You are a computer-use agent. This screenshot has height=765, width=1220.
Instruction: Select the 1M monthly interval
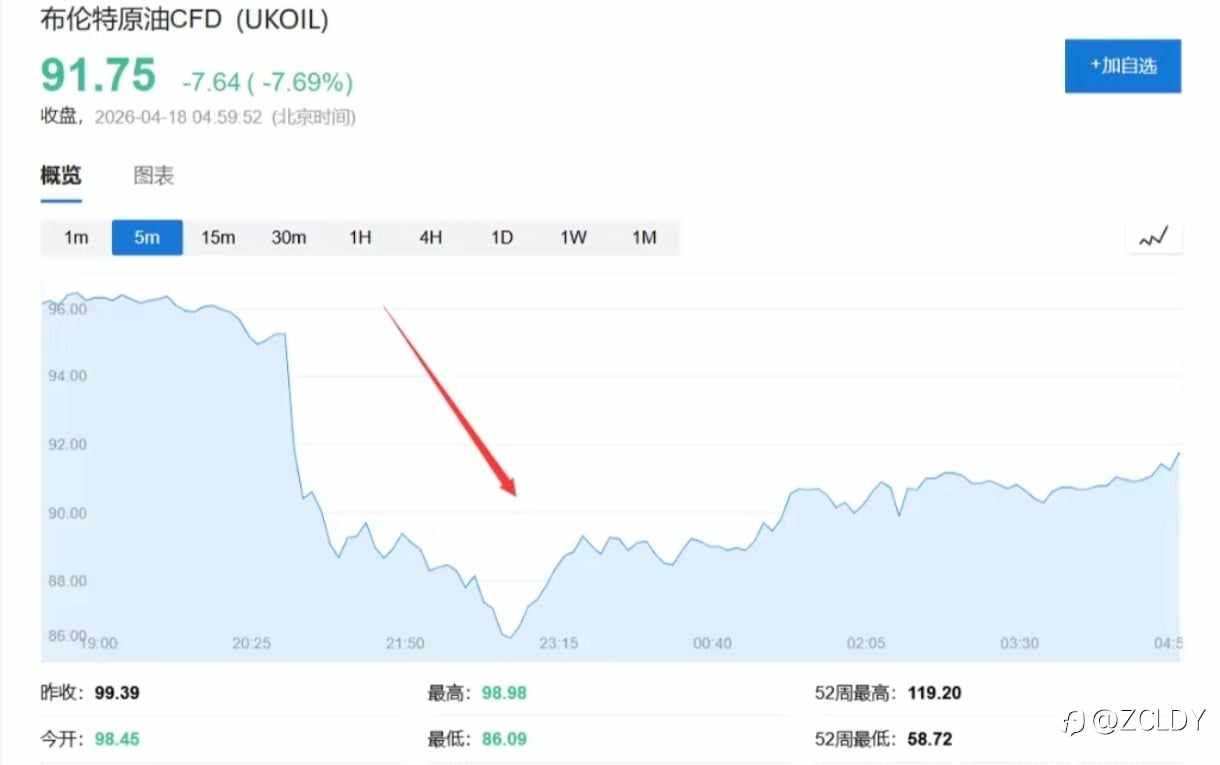644,238
